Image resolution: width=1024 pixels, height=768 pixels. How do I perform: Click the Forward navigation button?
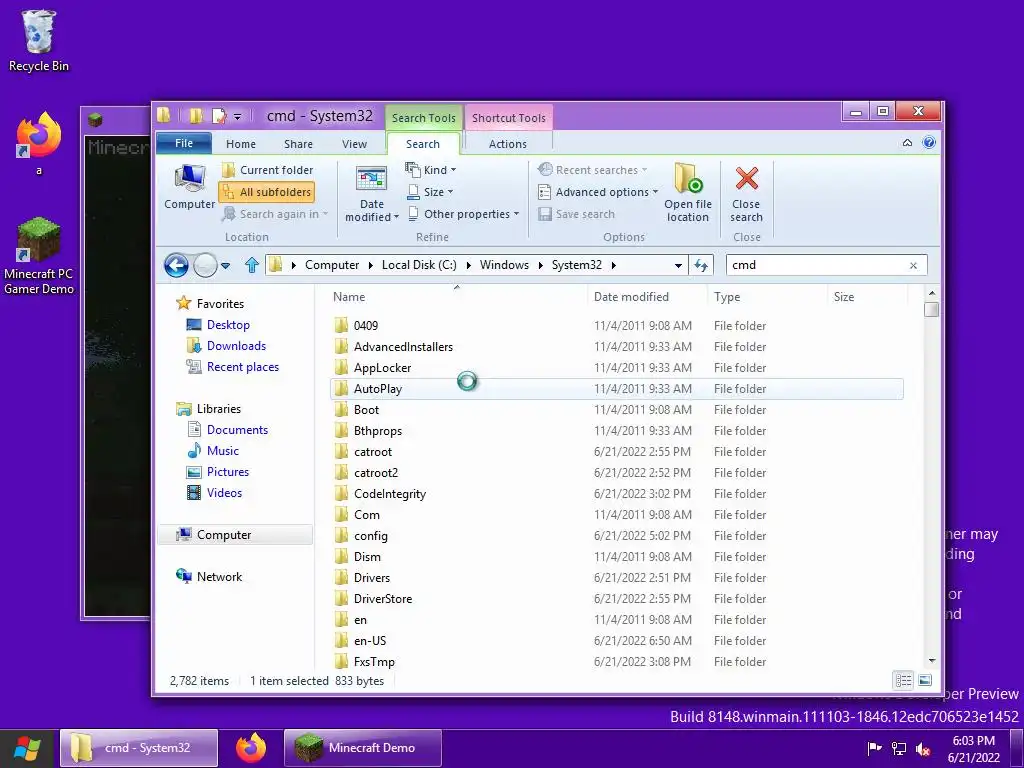tap(205, 265)
